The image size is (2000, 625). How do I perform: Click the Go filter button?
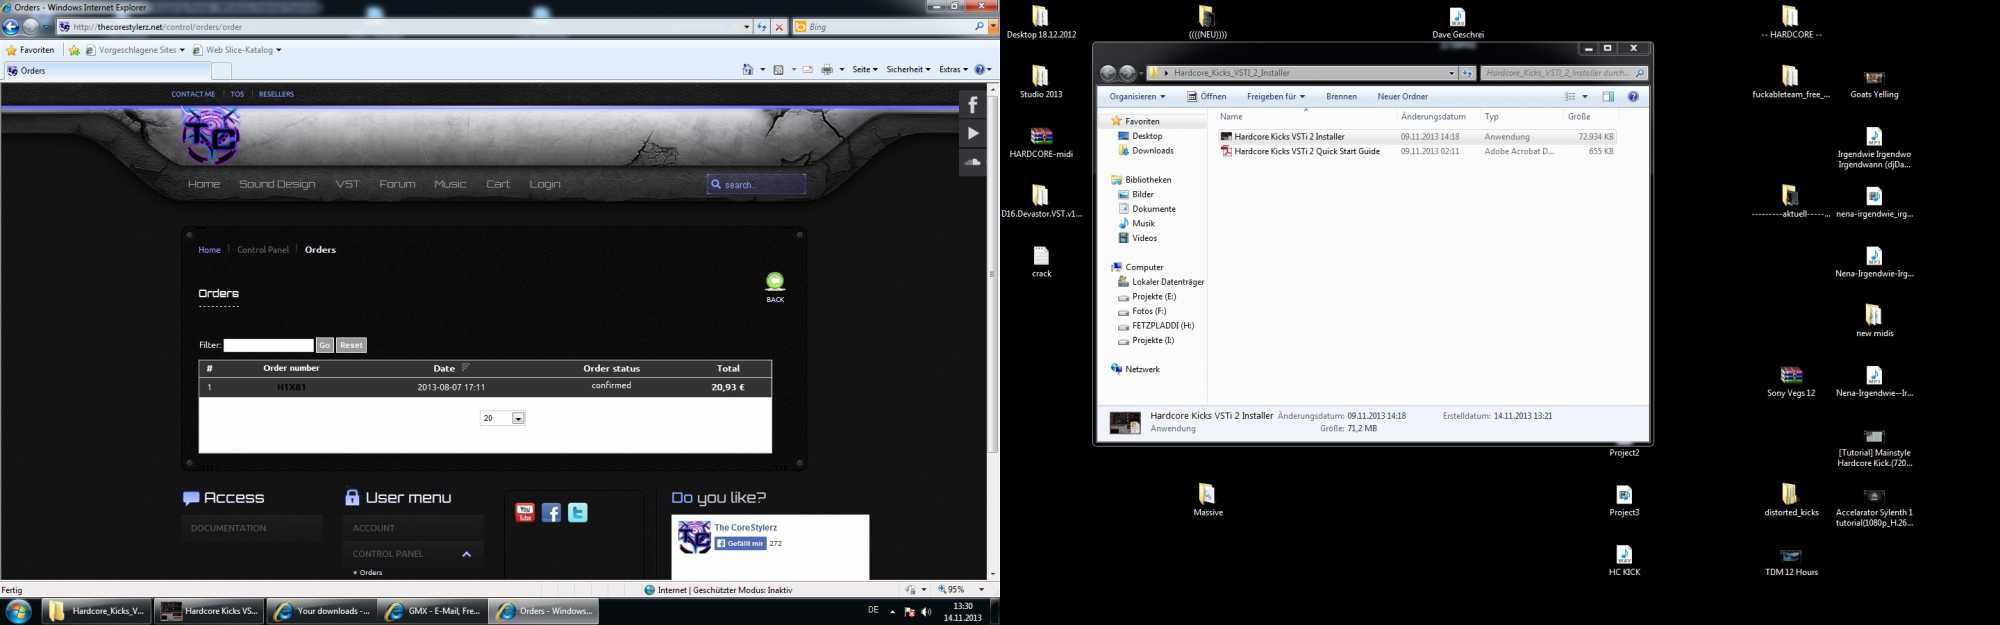(x=325, y=345)
